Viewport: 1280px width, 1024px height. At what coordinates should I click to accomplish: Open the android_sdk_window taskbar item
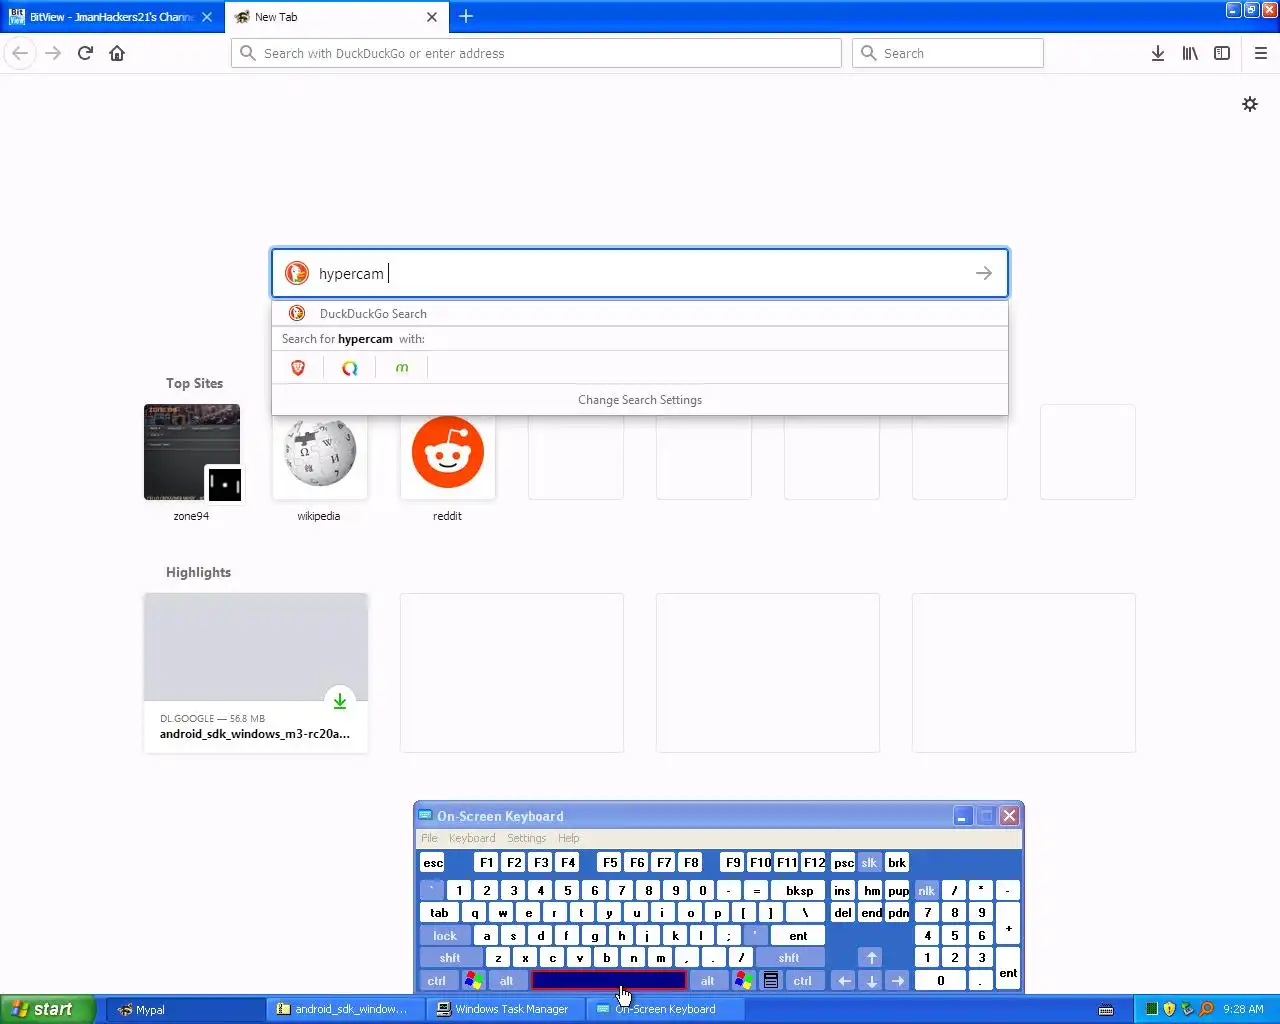(347, 1010)
